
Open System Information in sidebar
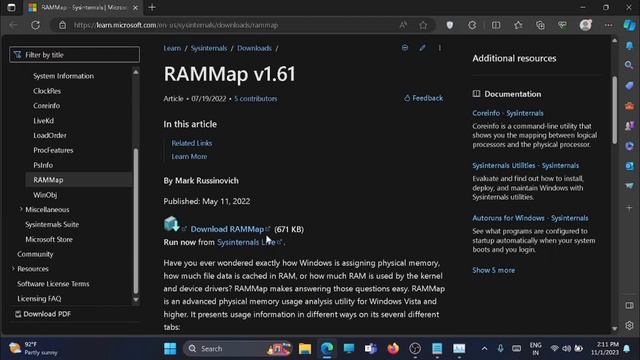coord(63,76)
